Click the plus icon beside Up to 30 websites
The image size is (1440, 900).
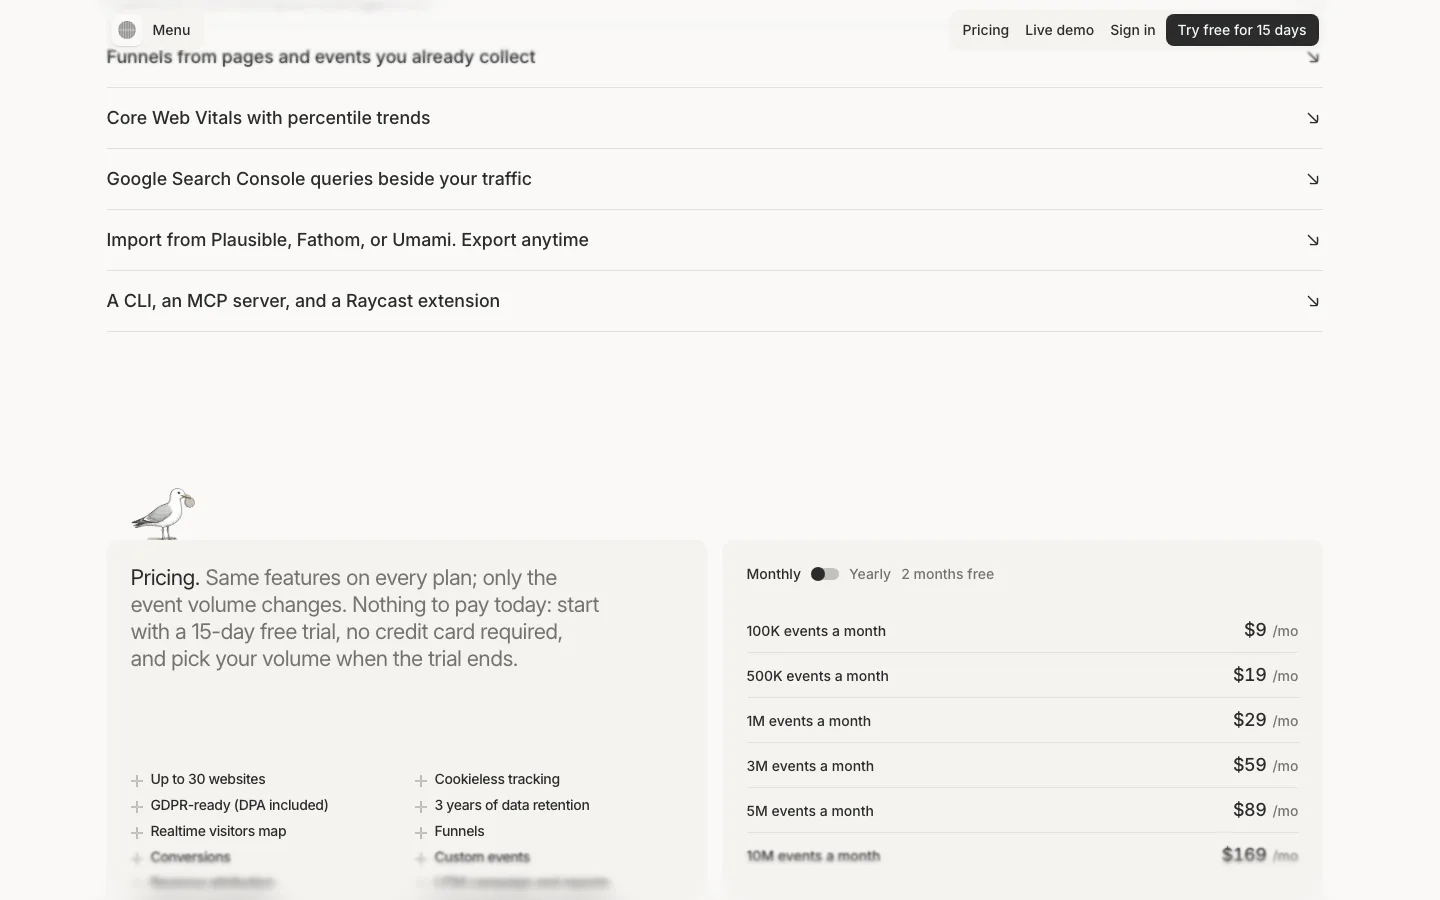click(x=137, y=781)
